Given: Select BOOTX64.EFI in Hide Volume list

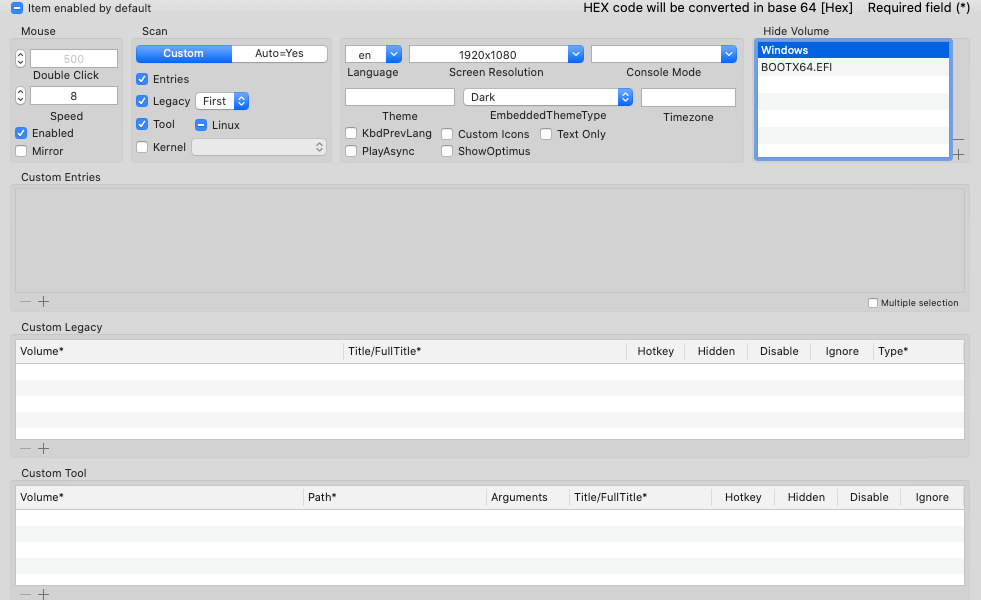Looking at the screenshot, I should click(x=853, y=67).
